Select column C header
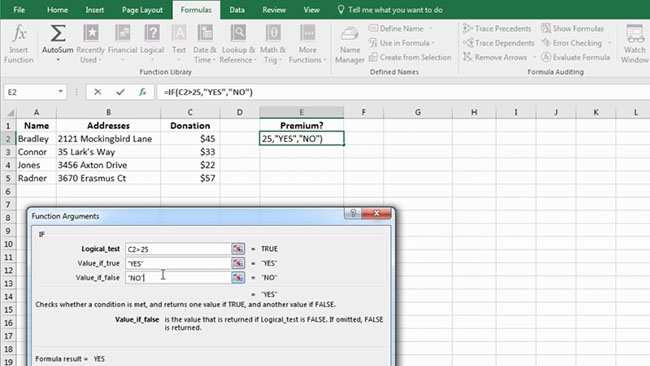Image resolution: width=650 pixels, height=366 pixels. [190, 112]
